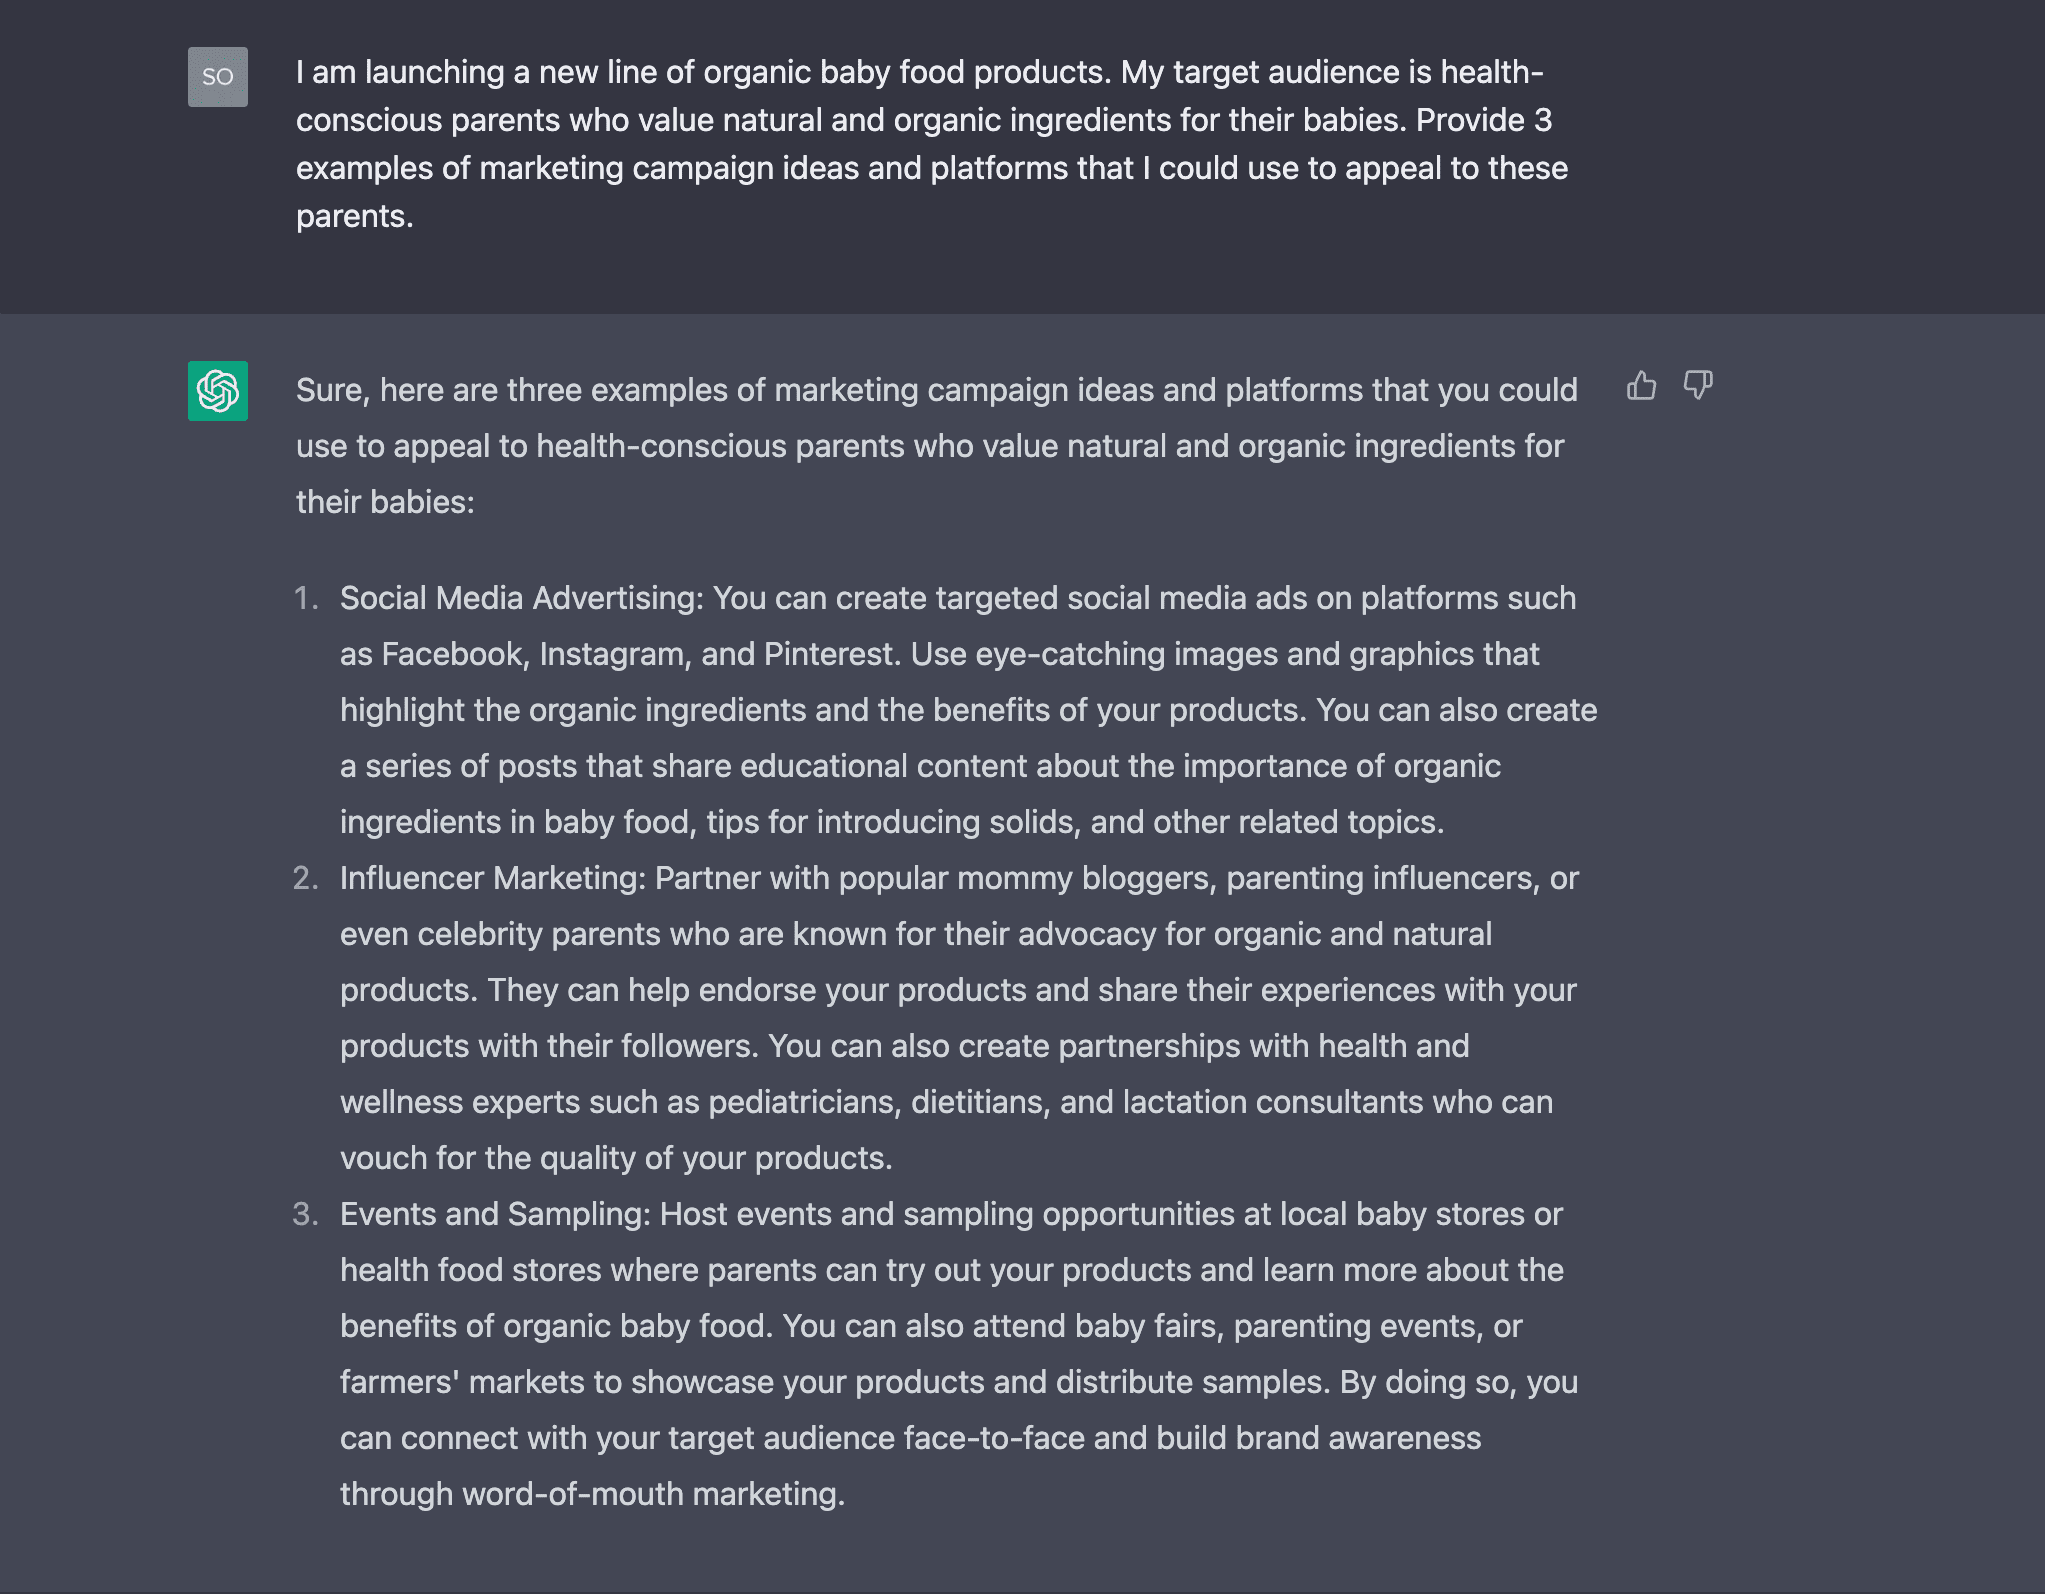Click the thumbs down icon on the response
The height and width of the screenshot is (1594, 2045).
[1698, 386]
